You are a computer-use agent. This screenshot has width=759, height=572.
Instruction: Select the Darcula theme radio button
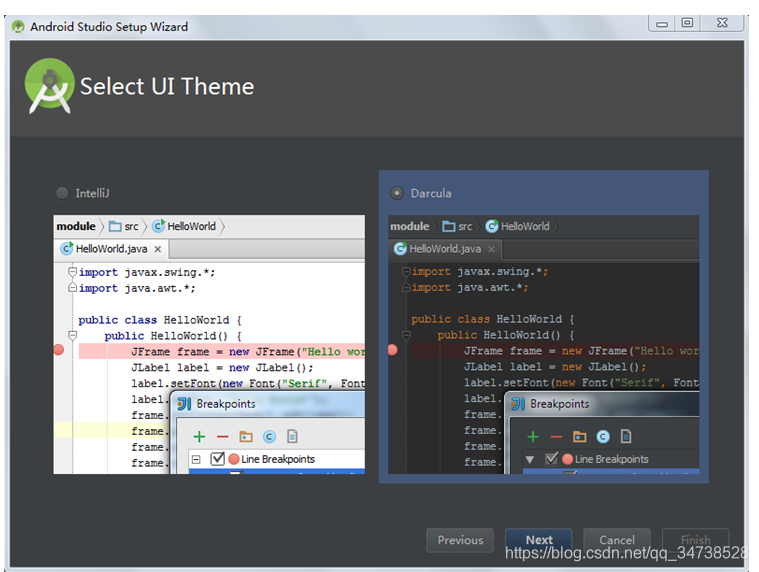click(x=396, y=193)
